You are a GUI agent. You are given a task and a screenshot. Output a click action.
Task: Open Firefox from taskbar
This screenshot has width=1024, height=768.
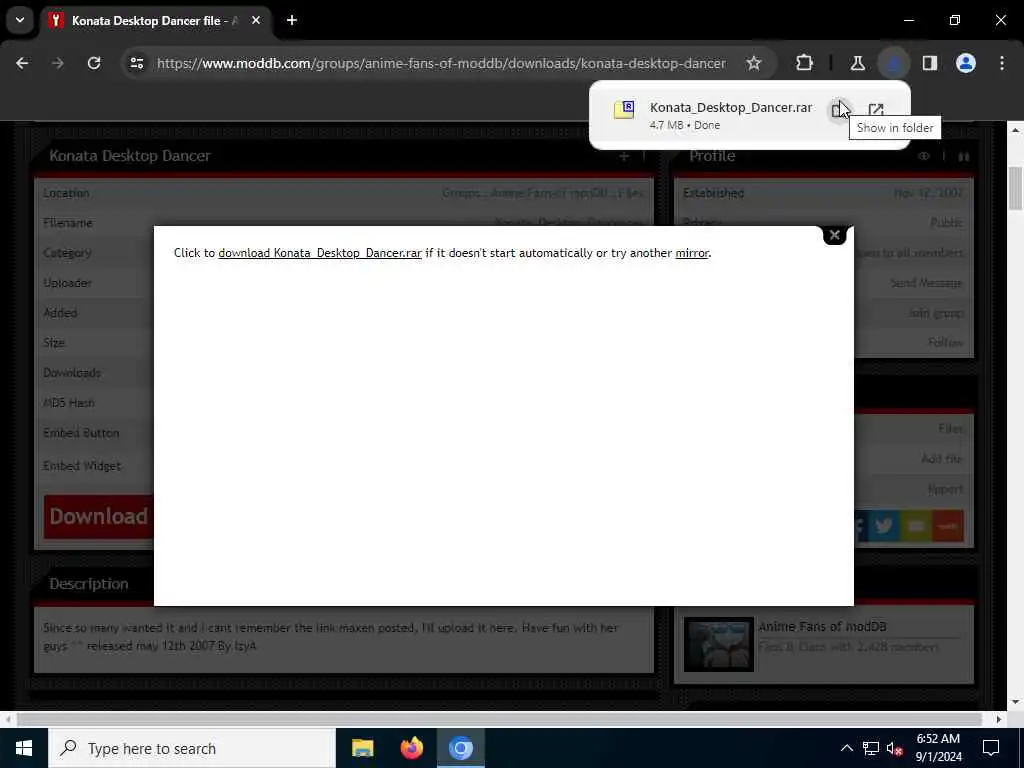point(411,748)
